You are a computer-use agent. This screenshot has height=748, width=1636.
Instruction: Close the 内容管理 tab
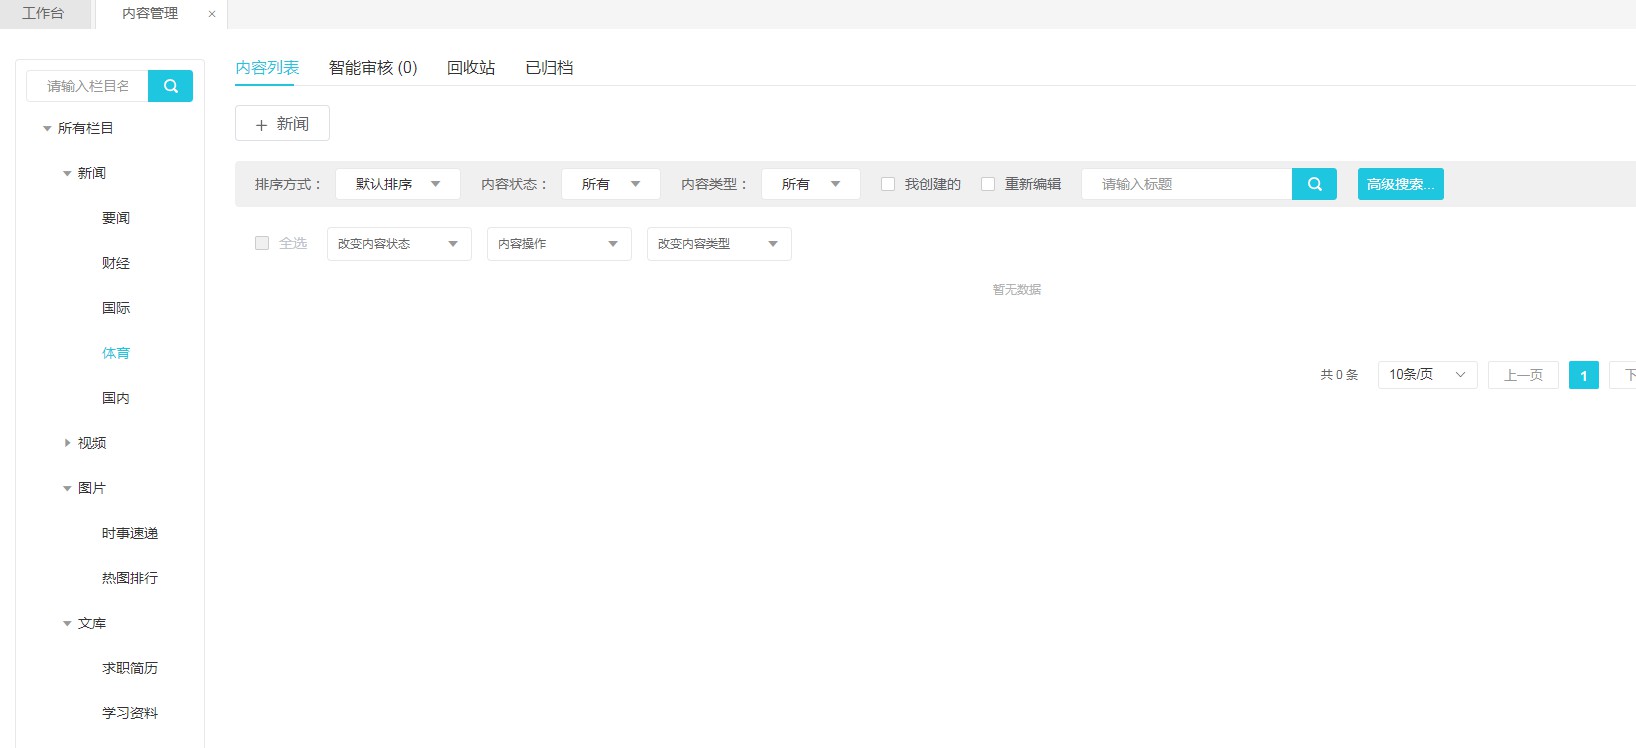212,14
